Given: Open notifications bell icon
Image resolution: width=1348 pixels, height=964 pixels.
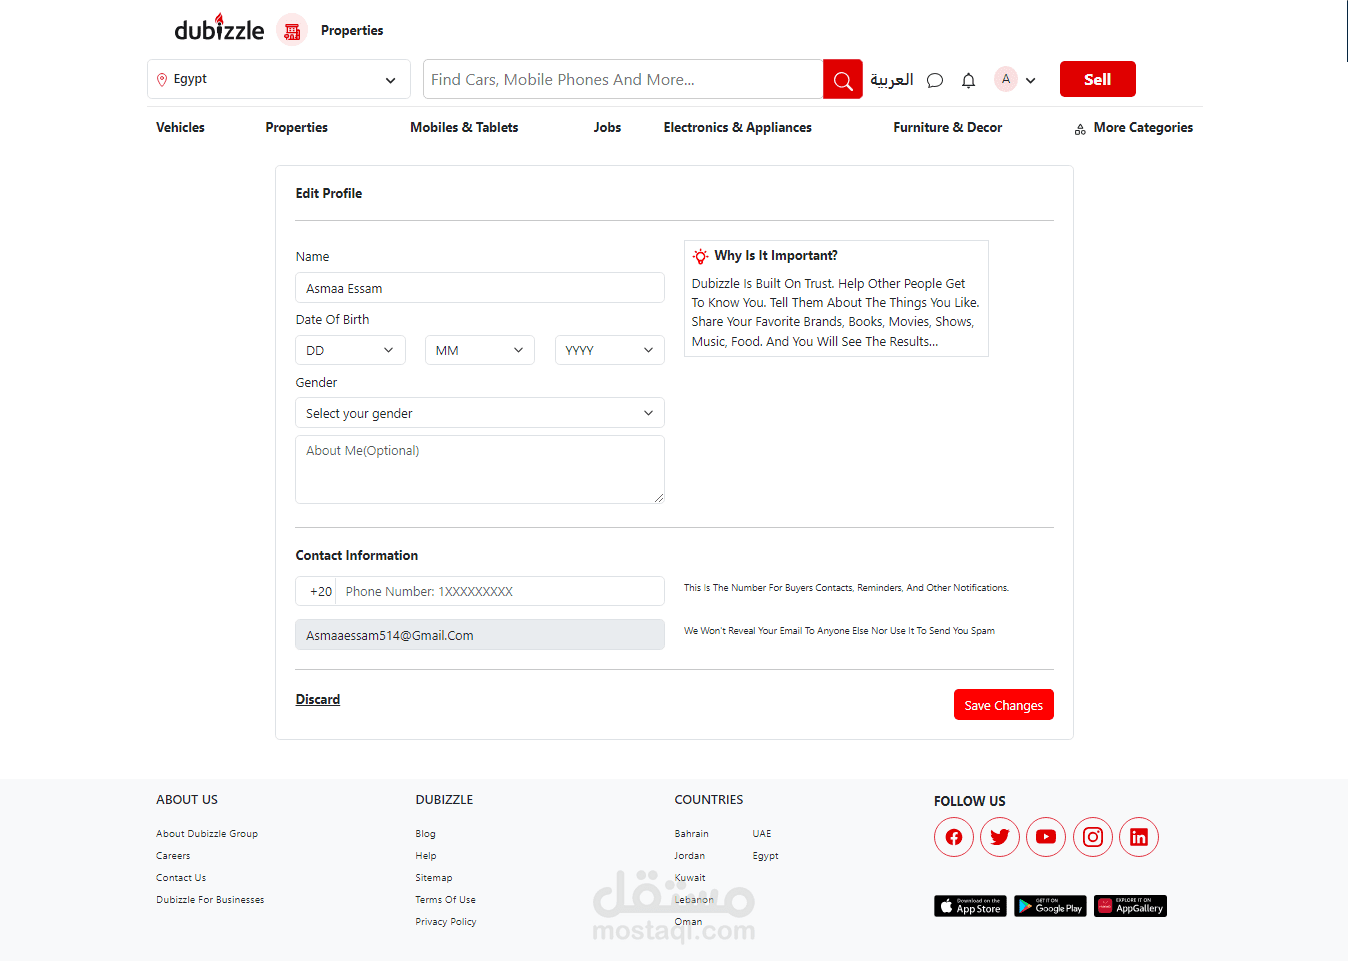Looking at the screenshot, I should [x=968, y=80].
